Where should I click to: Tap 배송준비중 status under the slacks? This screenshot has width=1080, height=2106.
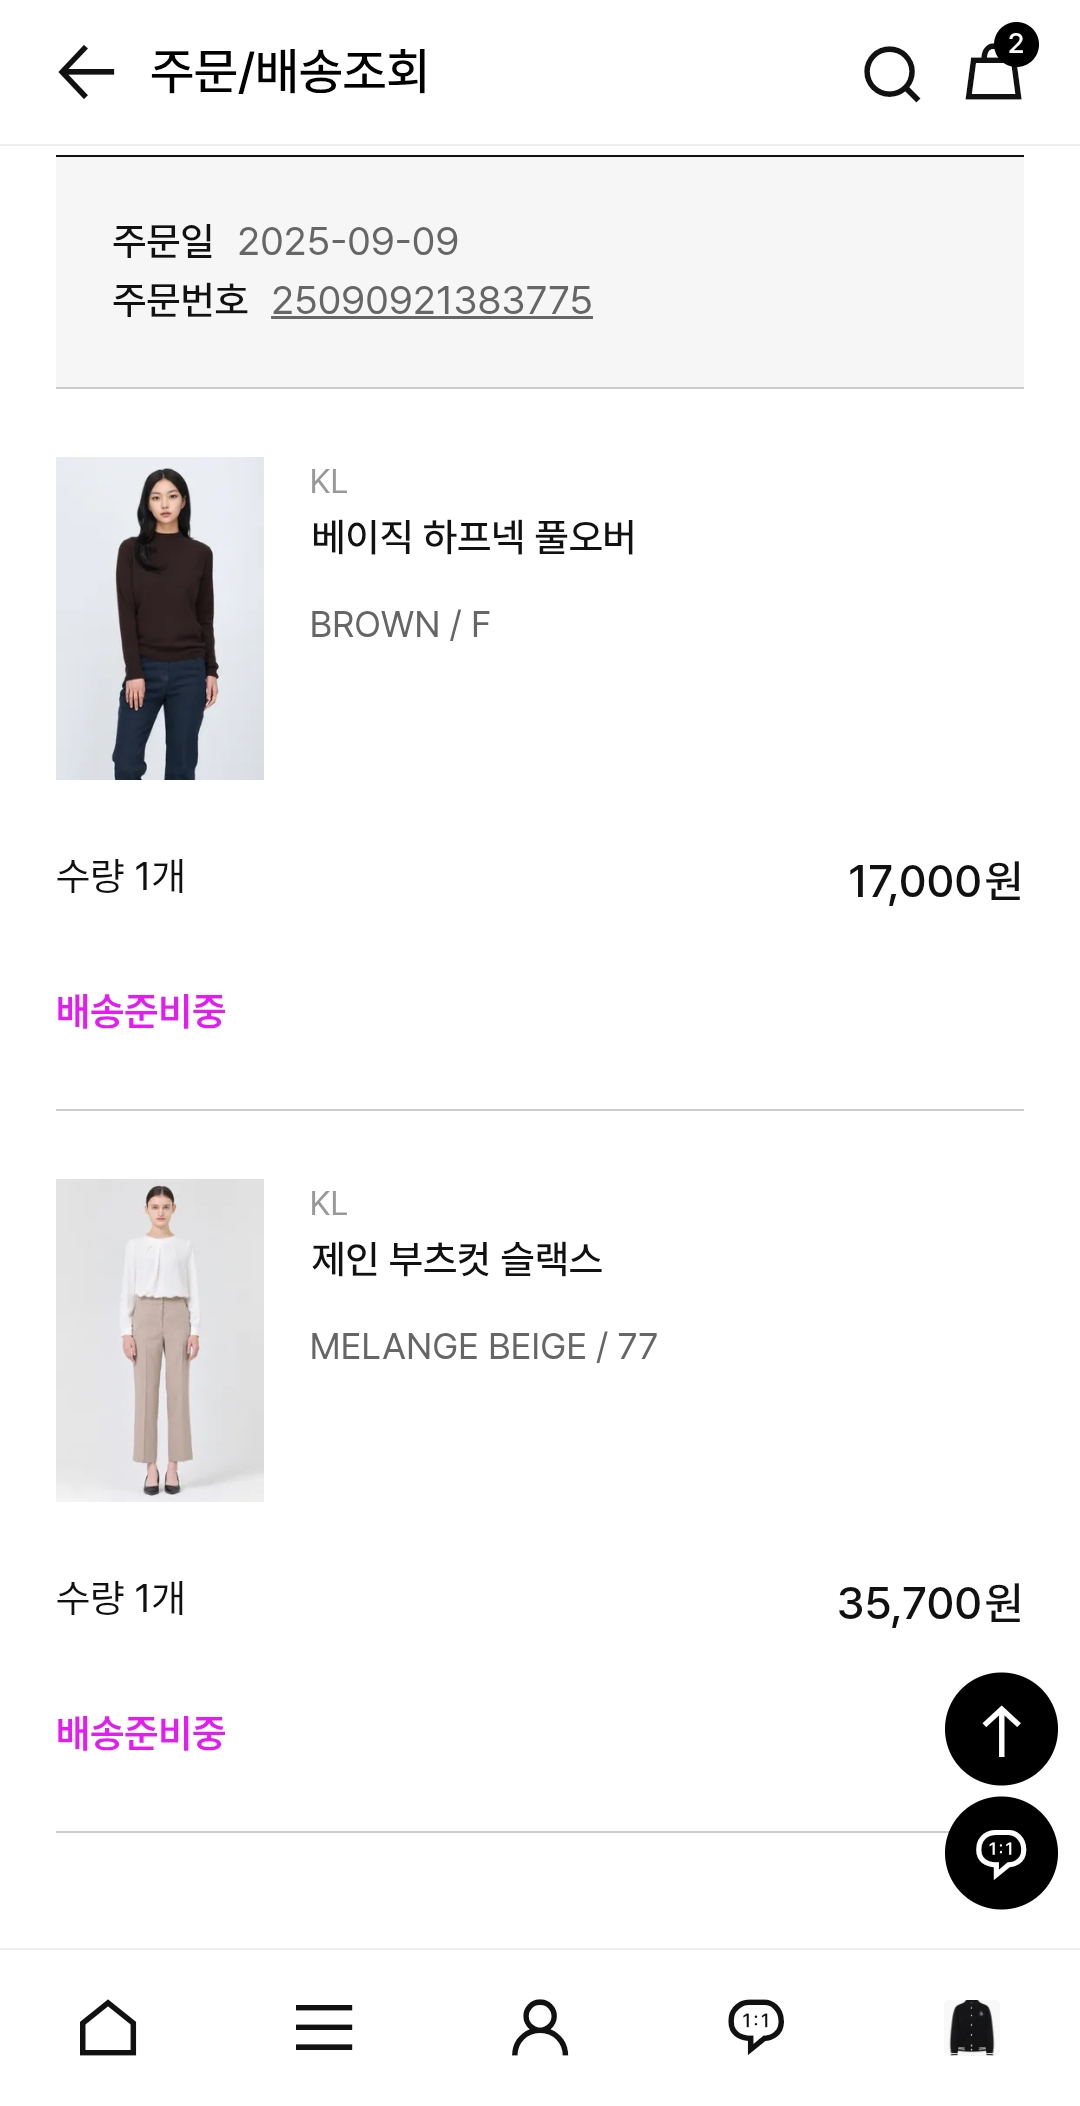tap(141, 1733)
